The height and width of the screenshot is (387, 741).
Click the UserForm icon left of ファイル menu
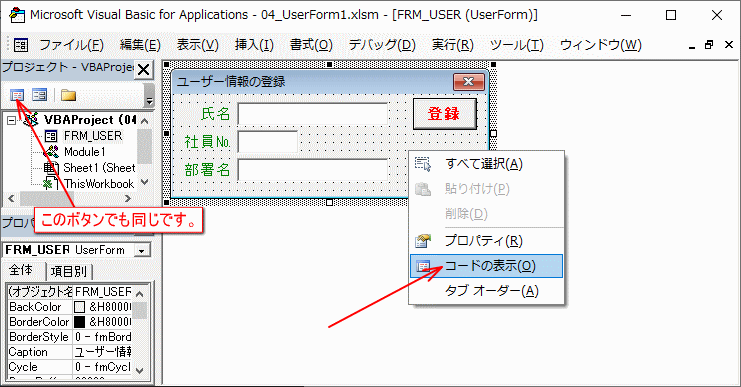tap(21, 45)
